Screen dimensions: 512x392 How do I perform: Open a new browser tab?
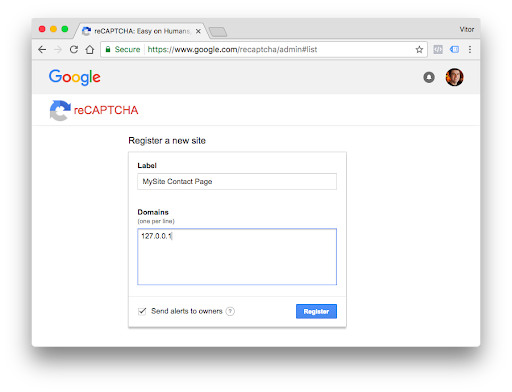[x=218, y=32]
